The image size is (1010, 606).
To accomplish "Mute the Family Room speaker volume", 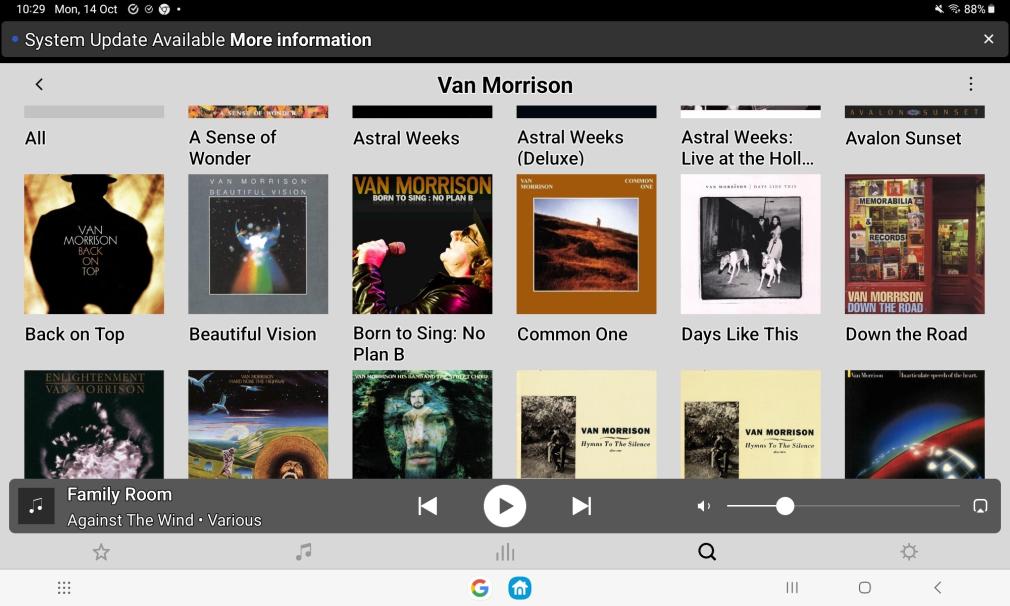I will (x=704, y=506).
